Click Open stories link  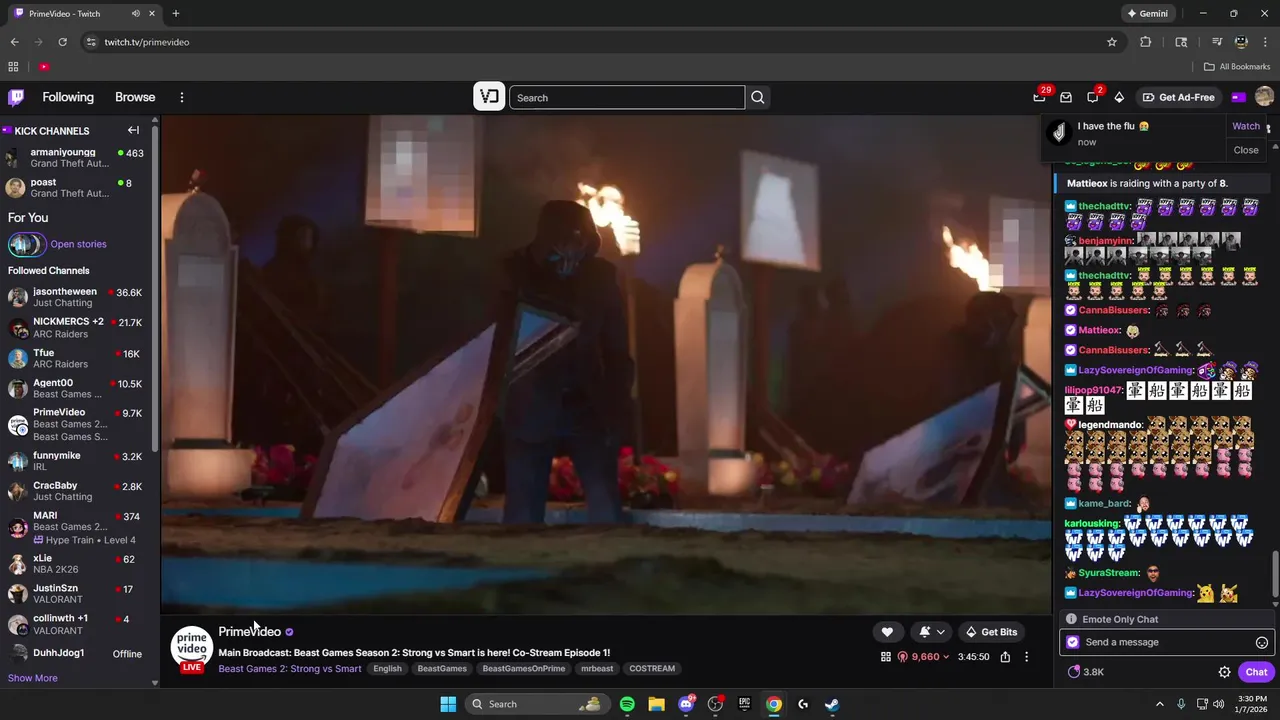click(78, 244)
